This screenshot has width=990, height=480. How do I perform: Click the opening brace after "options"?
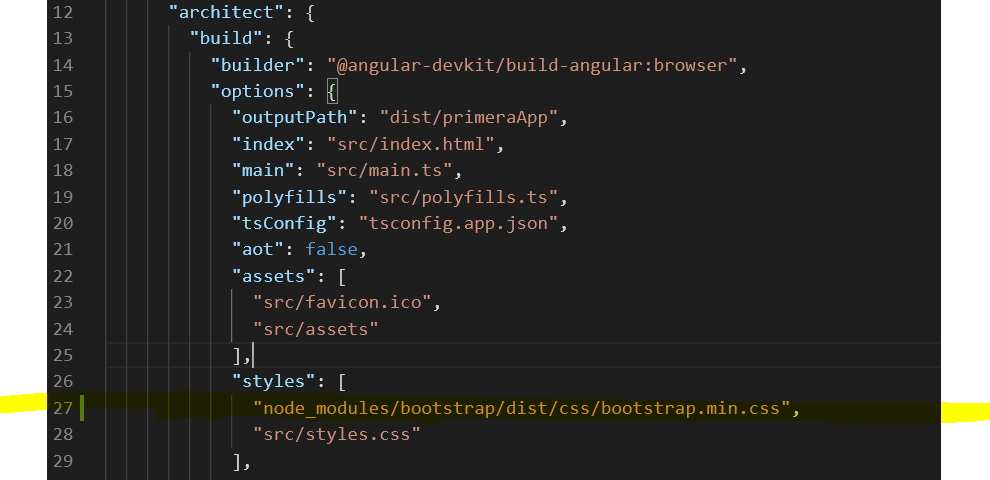332,92
